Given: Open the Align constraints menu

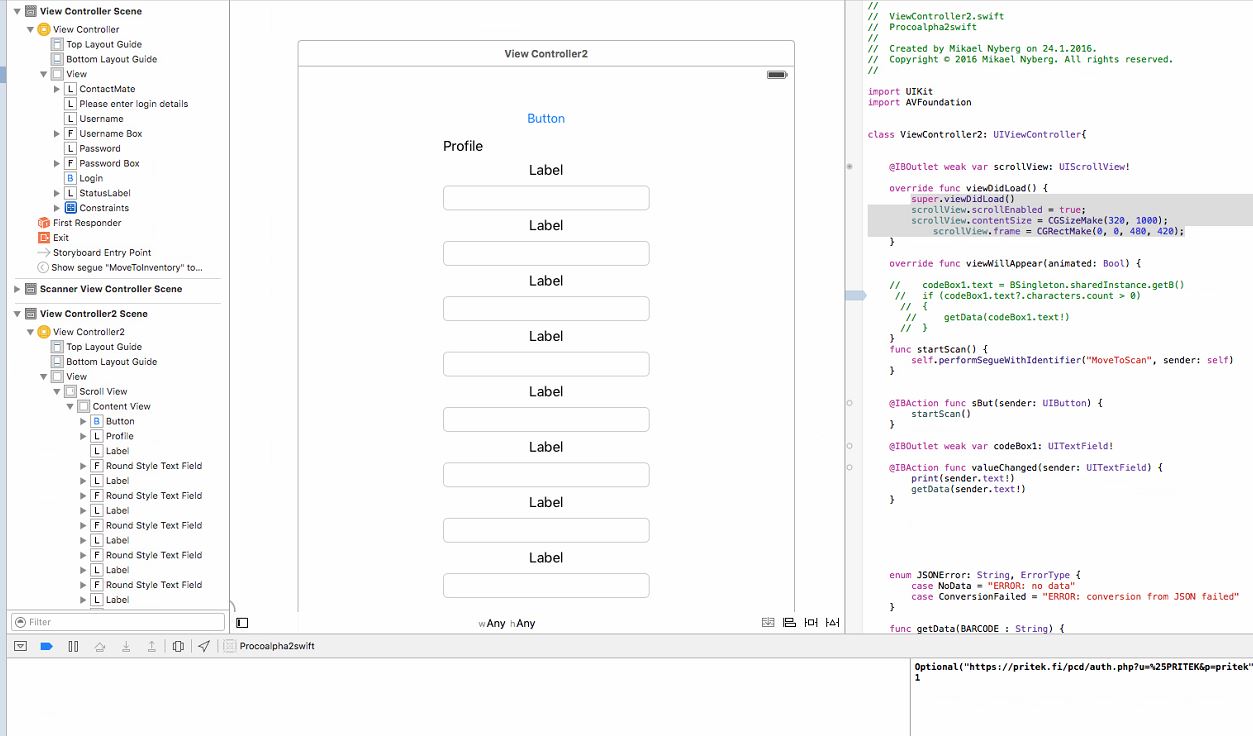Looking at the screenshot, I should click(x=789, y=622).
